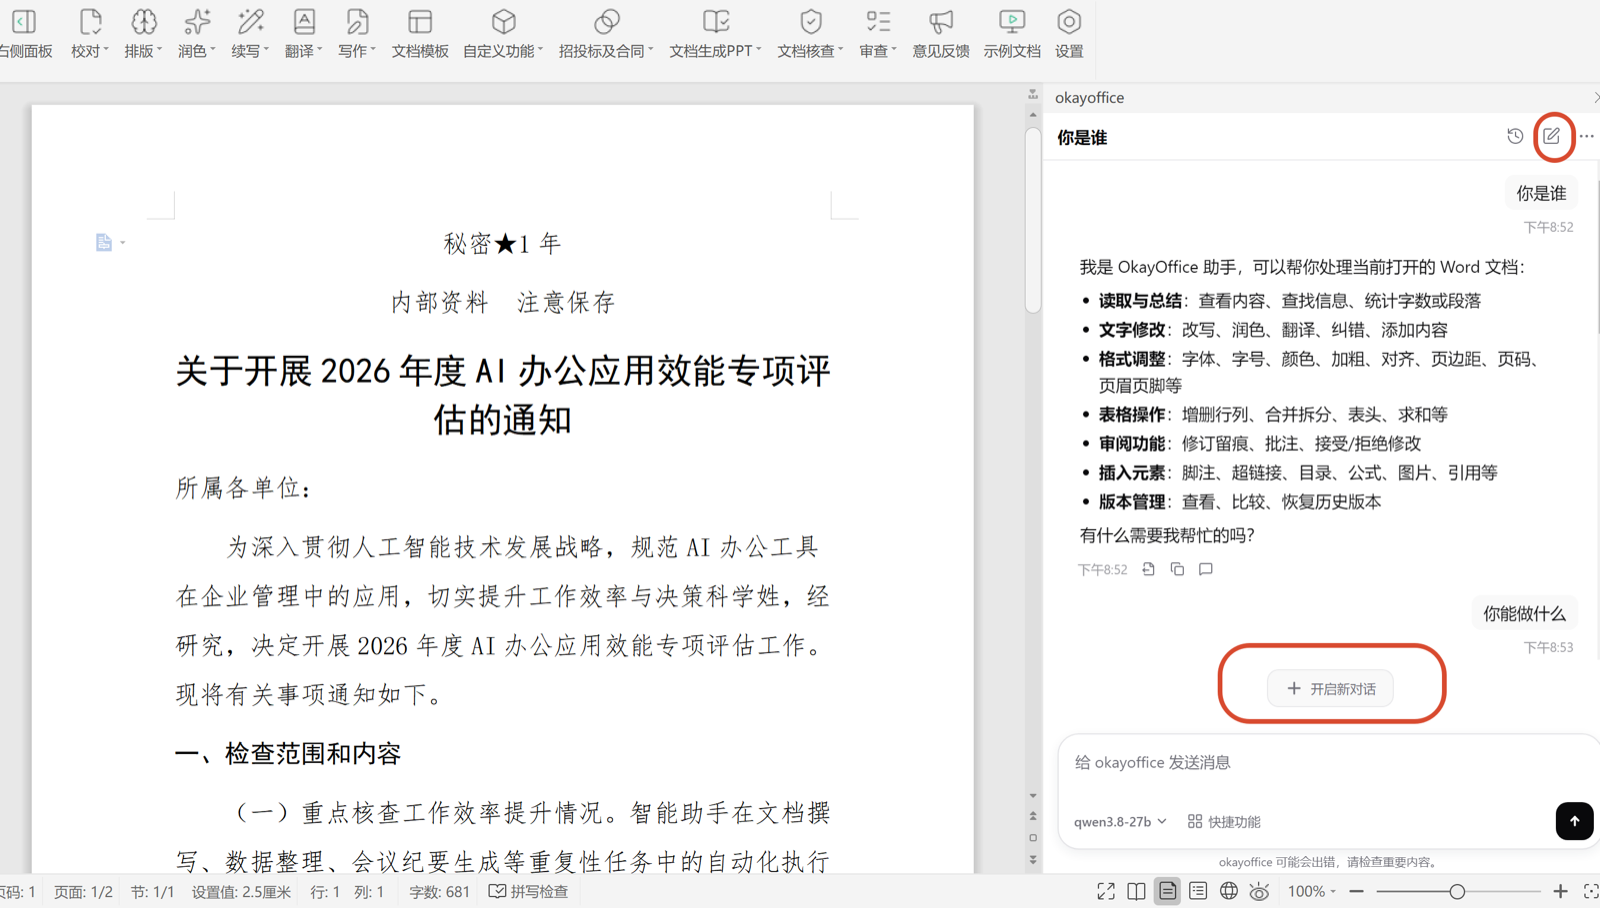Toggle eye protection mode icon

point(1259,891)
